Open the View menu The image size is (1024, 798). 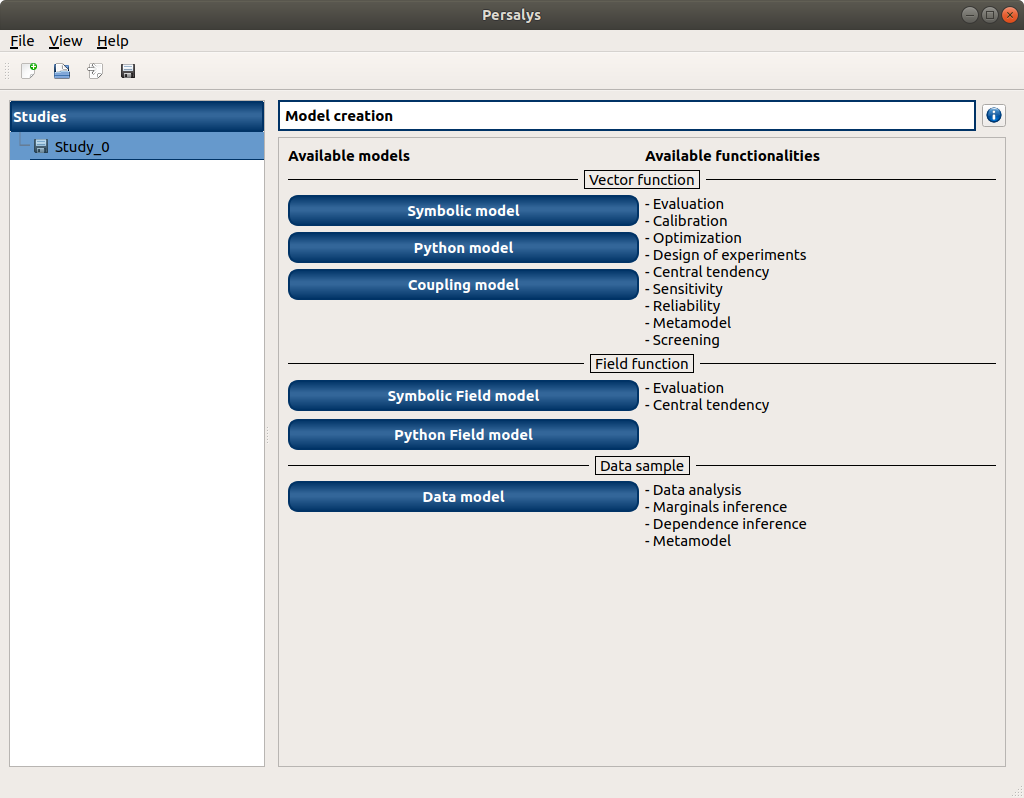click(x=66, y=41)
